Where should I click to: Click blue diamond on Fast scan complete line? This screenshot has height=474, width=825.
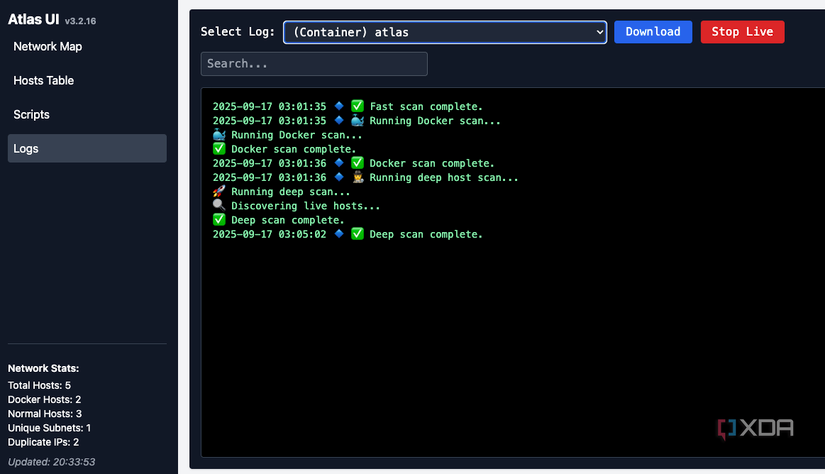tap(339, 106)
